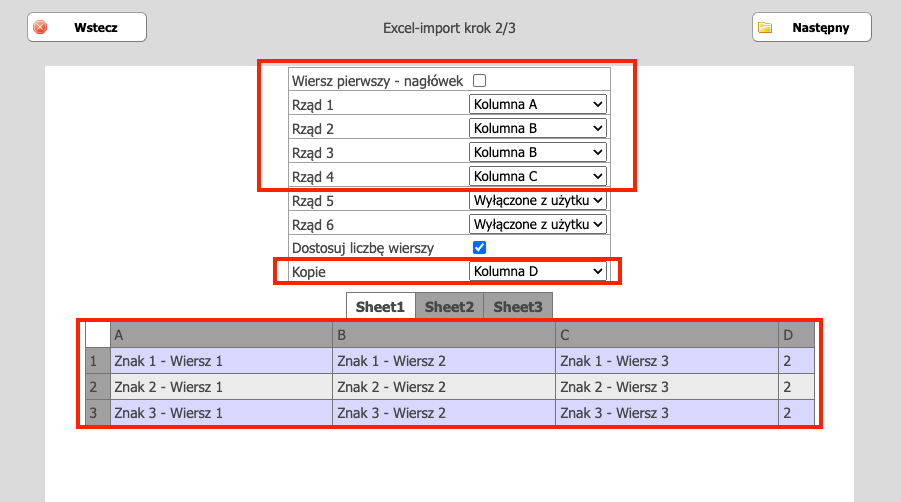The width and height of the screenshot is (901, 502).
Task: Select cell 'Znak 2 - Wiersz 2'
Action: [x=443, y=387]
